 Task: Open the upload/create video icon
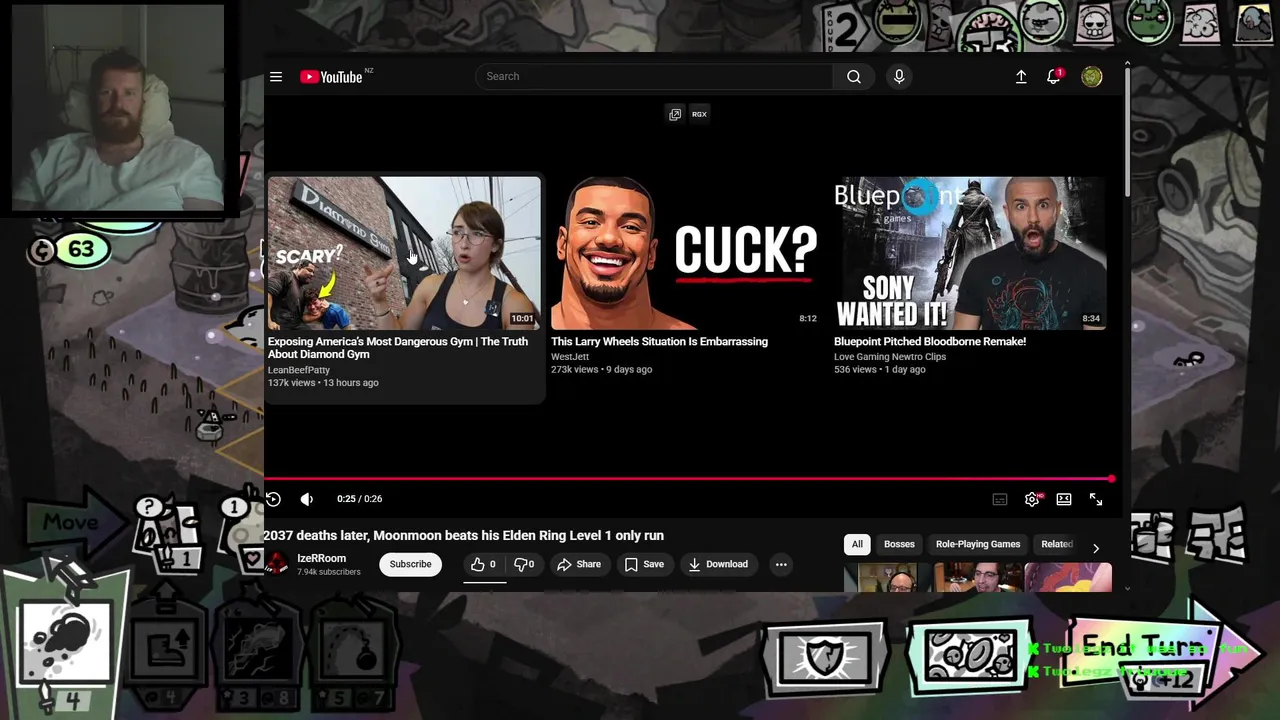tap(1021, 77)
